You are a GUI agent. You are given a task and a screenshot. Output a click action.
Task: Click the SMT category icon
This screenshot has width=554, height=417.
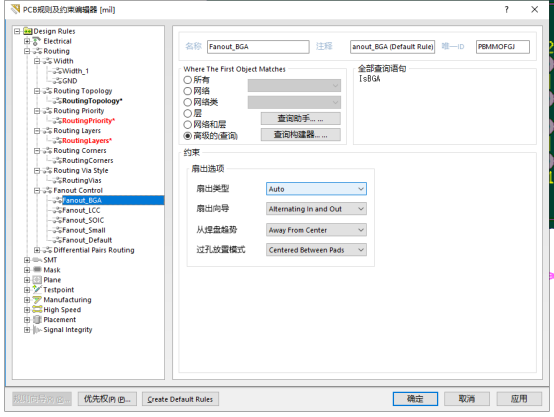[37, 260]
